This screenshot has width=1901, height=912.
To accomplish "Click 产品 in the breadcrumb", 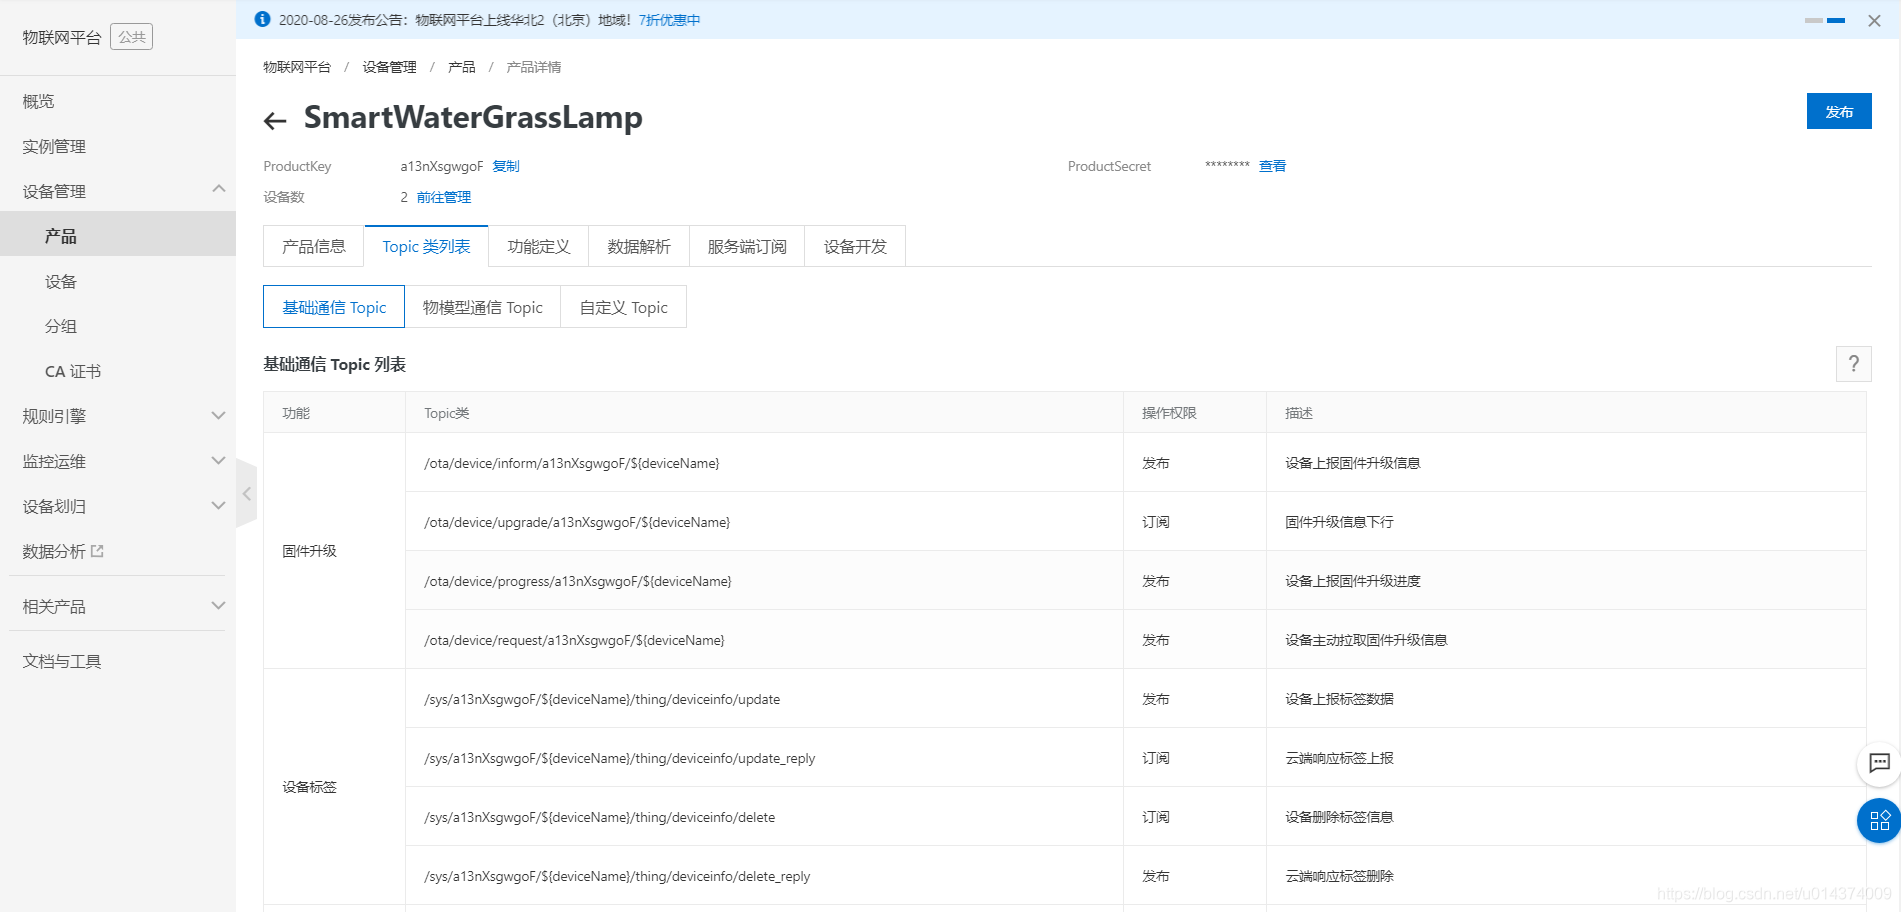I will coord(461,67).
